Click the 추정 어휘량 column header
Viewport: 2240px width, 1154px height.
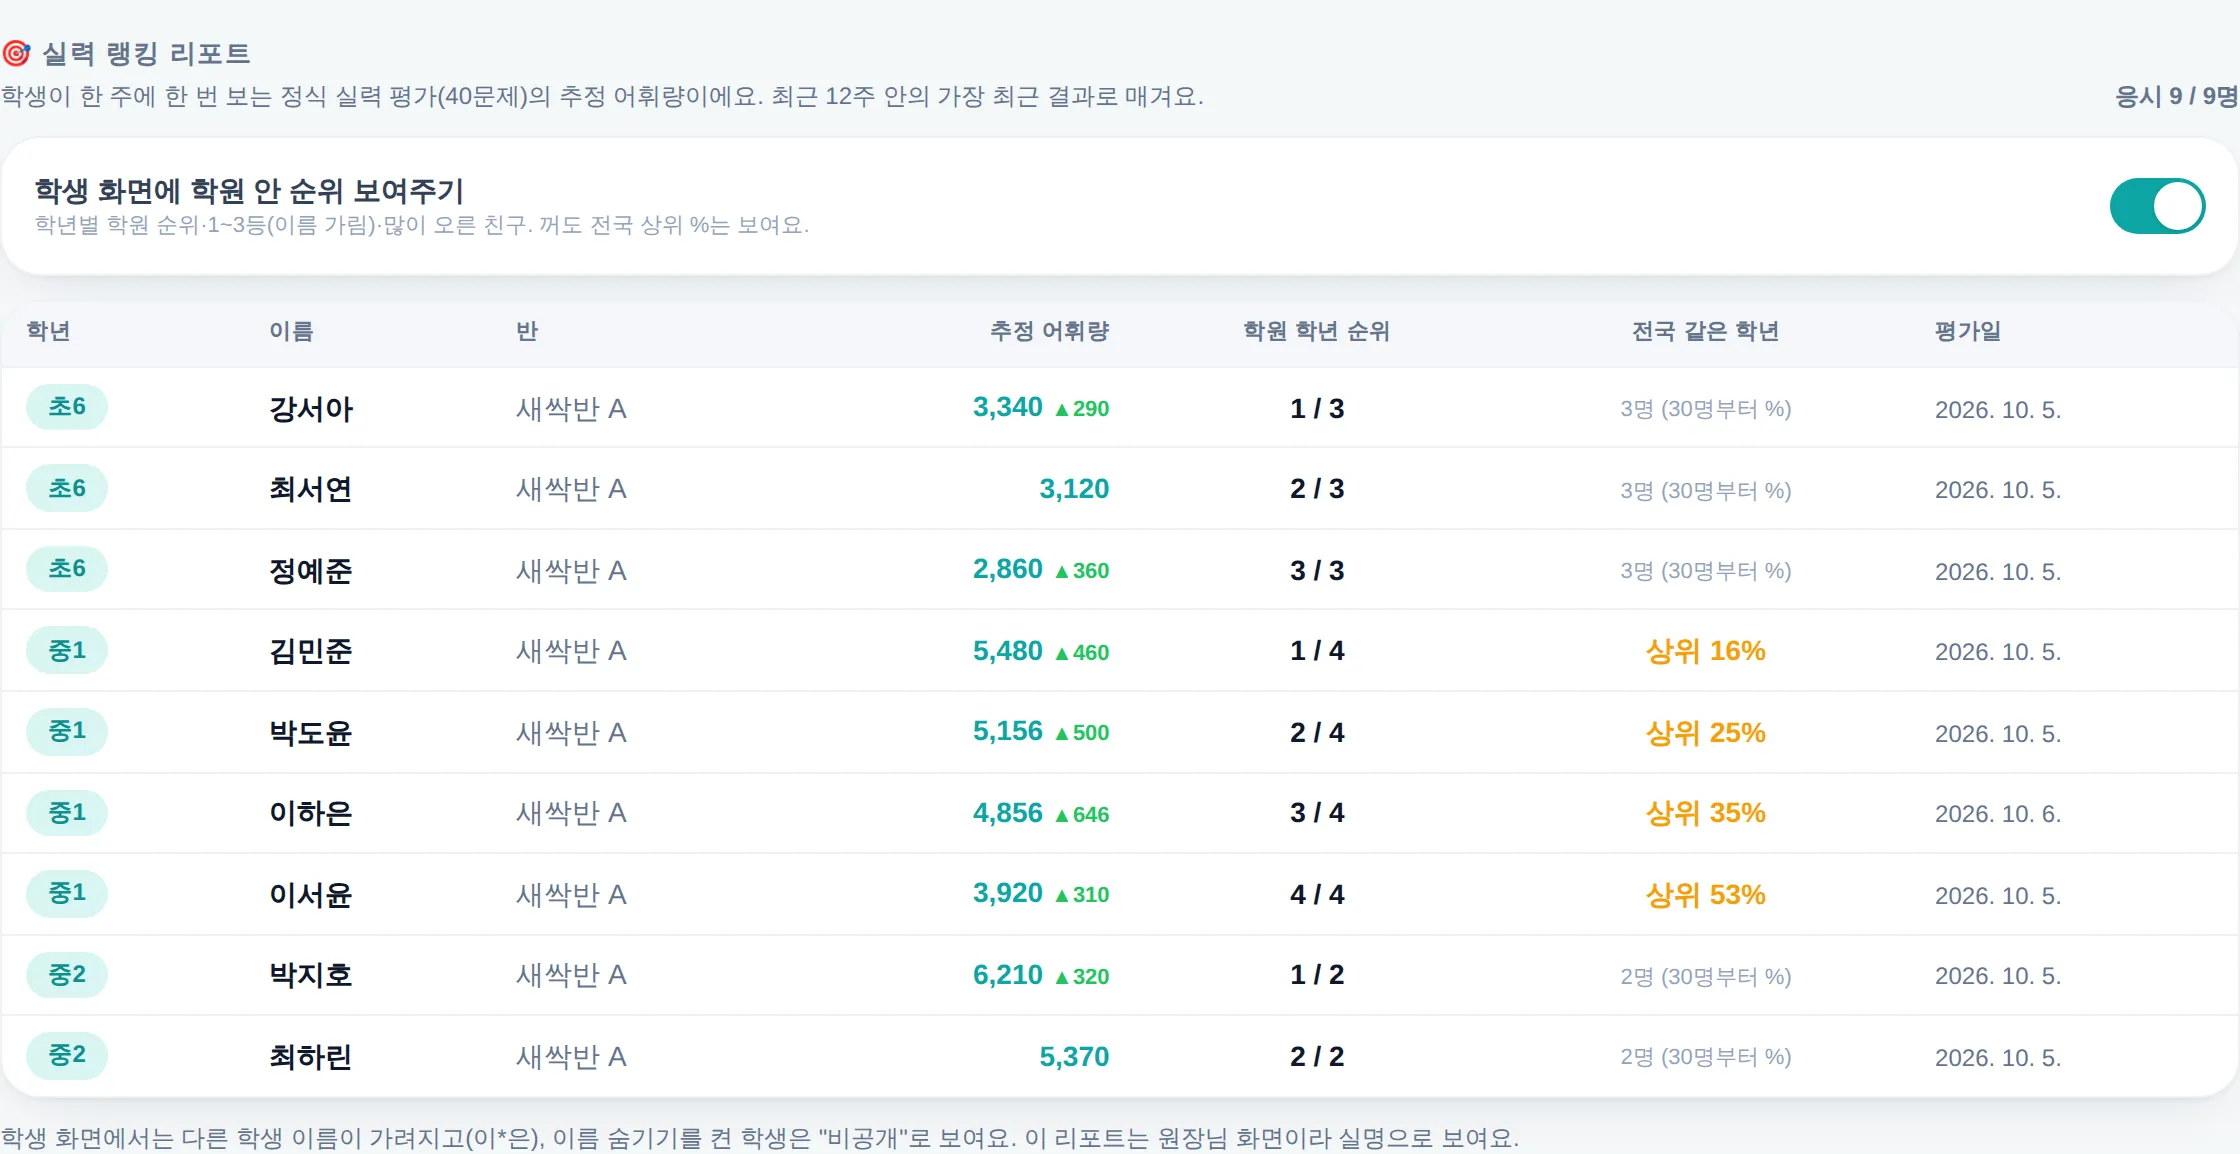click(1049, 331)
